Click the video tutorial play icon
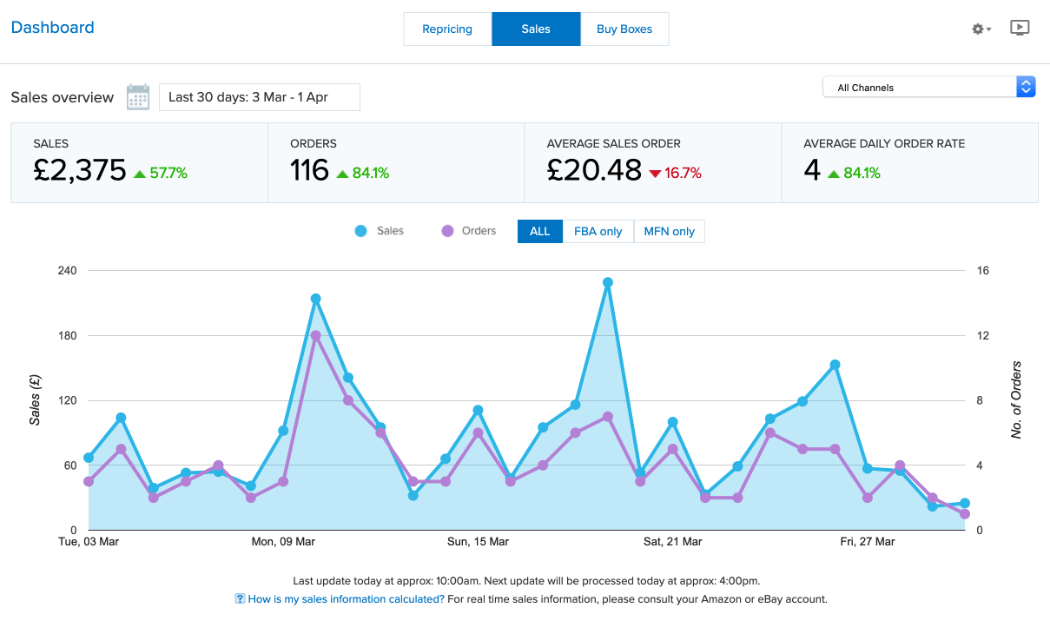 pos(1019,28)
